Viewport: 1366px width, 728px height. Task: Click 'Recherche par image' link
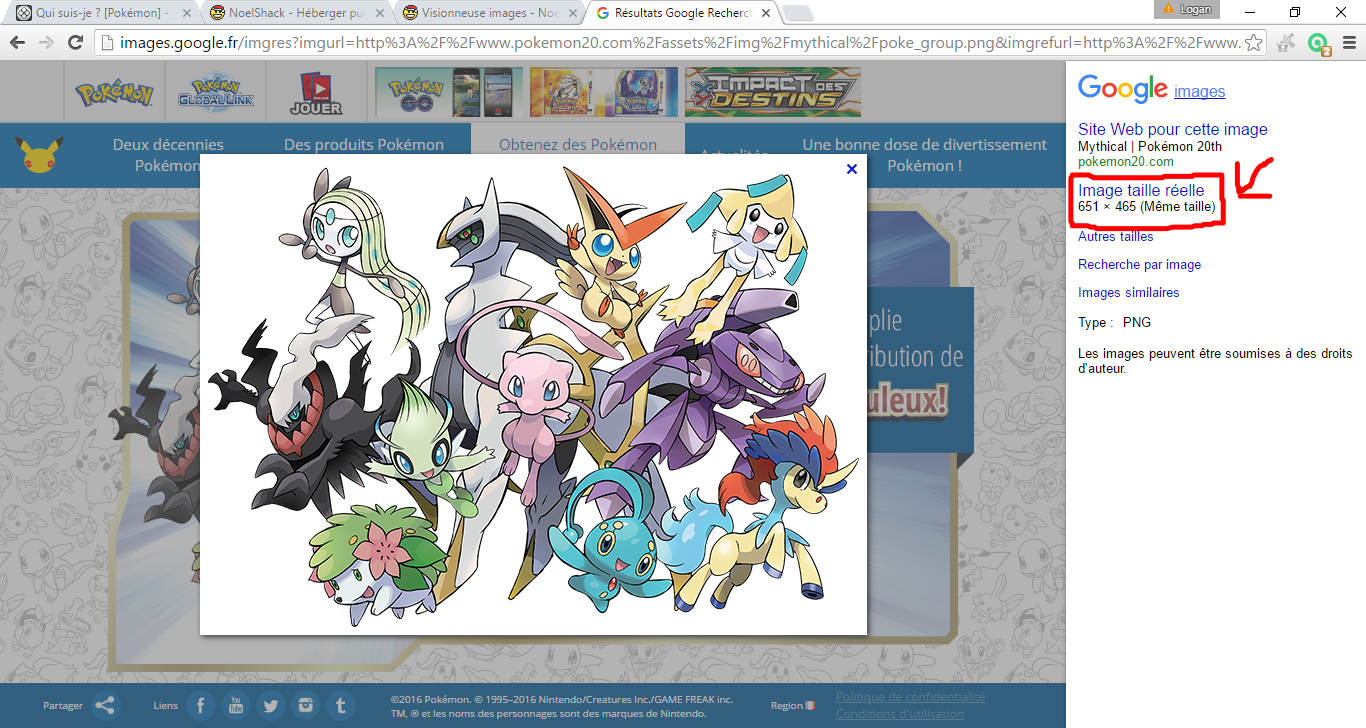1139,265
